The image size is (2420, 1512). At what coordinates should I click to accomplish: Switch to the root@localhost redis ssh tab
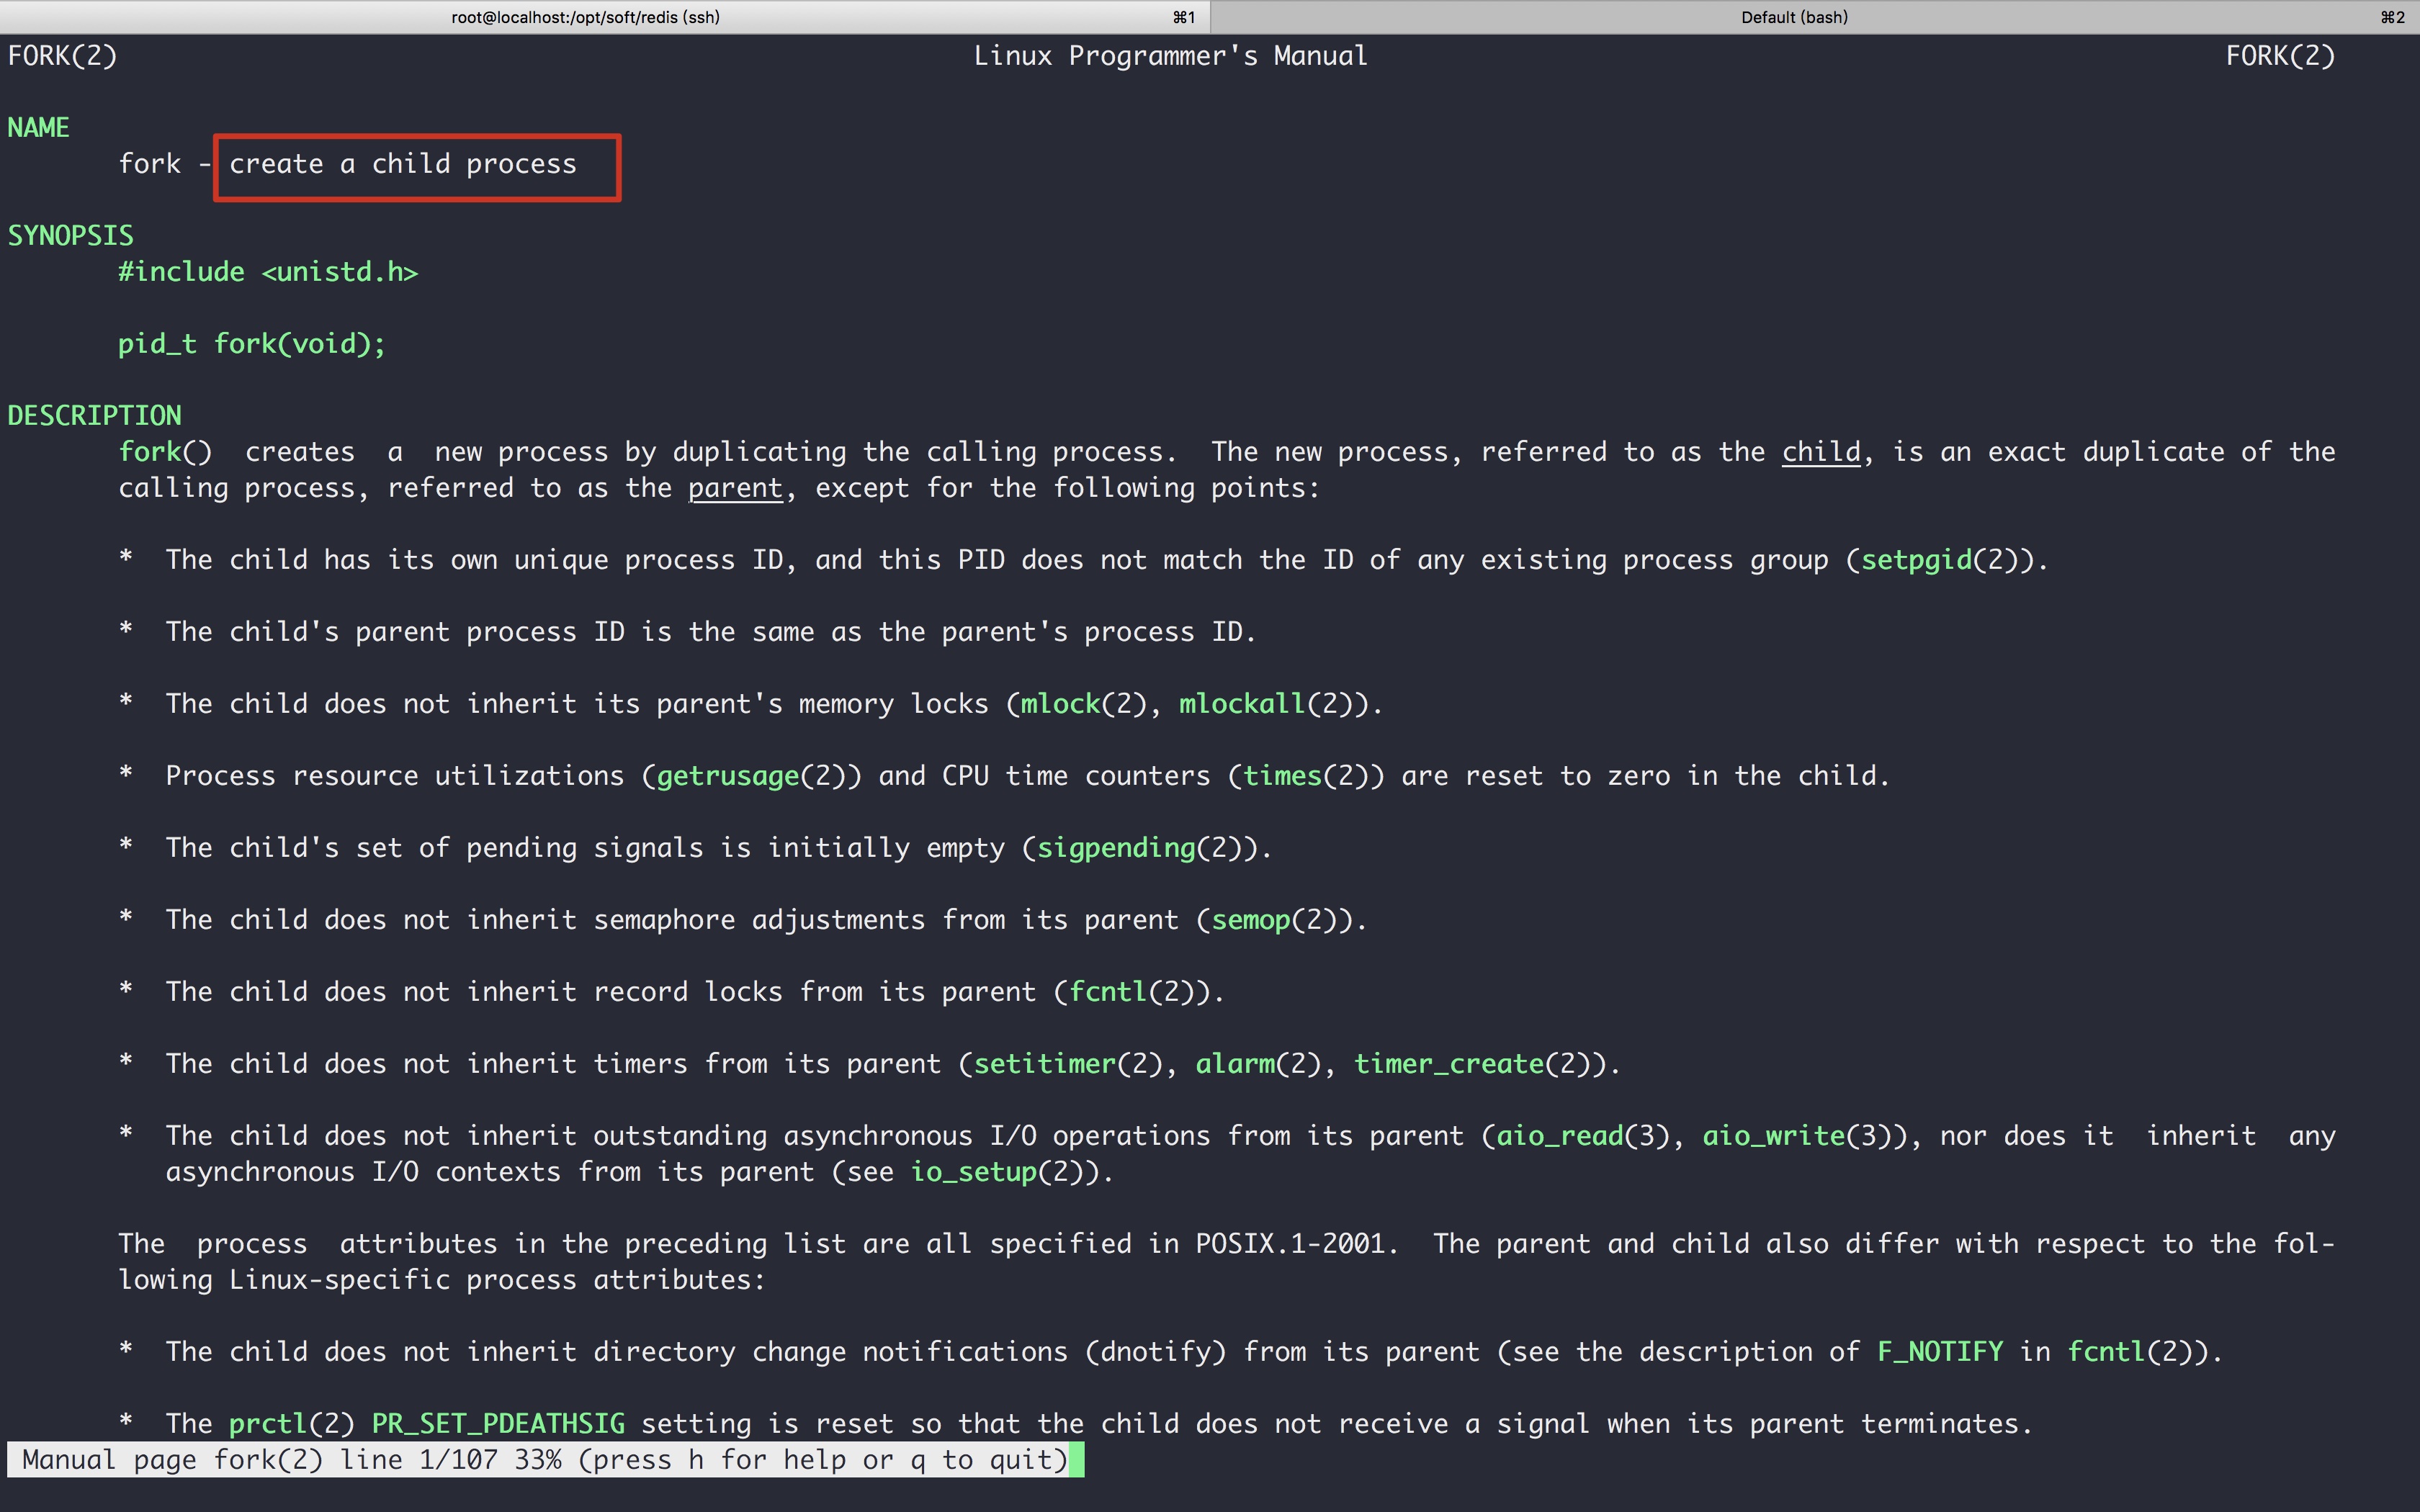tap(586, 17)
